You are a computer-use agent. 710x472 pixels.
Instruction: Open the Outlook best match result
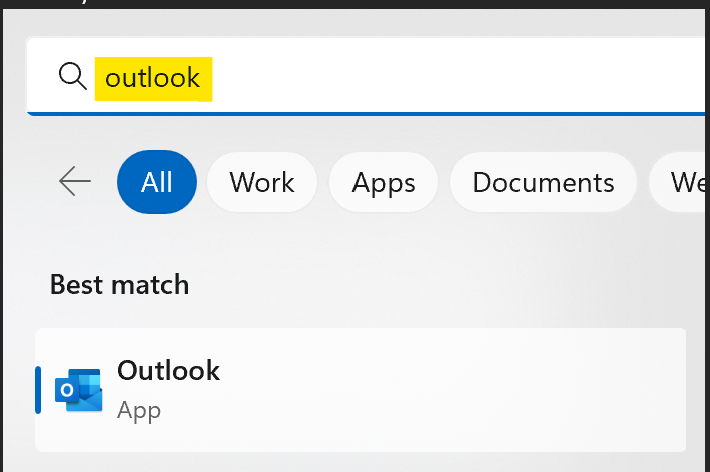tap(360, 390)
